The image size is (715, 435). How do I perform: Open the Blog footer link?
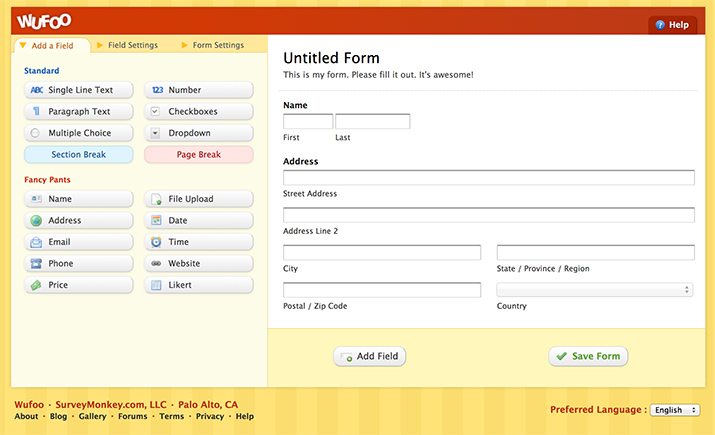(58, 416)
